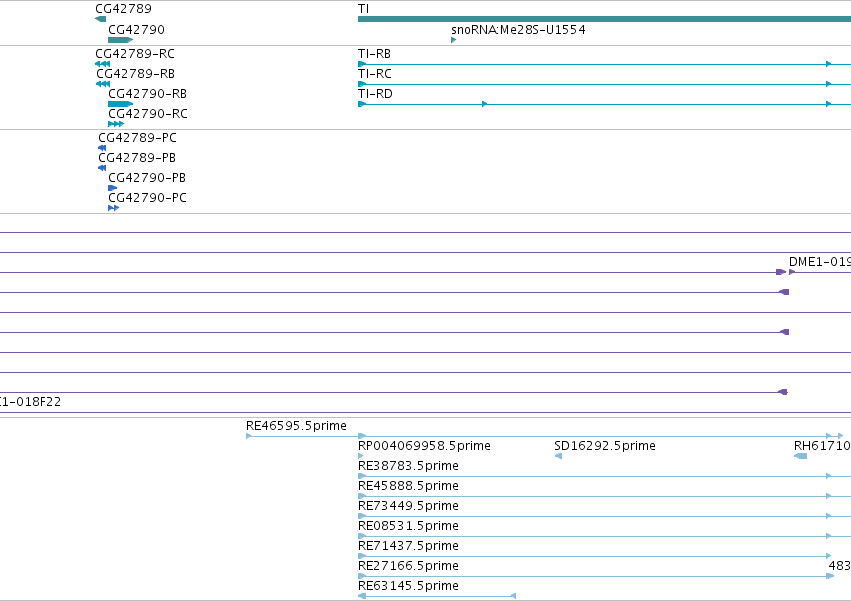Click the SD16292.5prime label
The height and width of the screenshot is (601, 851).
(x=605, y=446)
